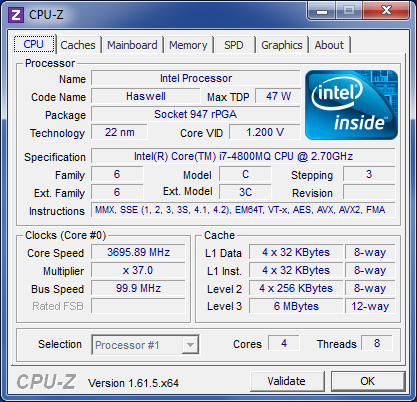Expand the Processor #1 selection dropdown arrow
The image size is (417, 402).
(x=190, y=345)
